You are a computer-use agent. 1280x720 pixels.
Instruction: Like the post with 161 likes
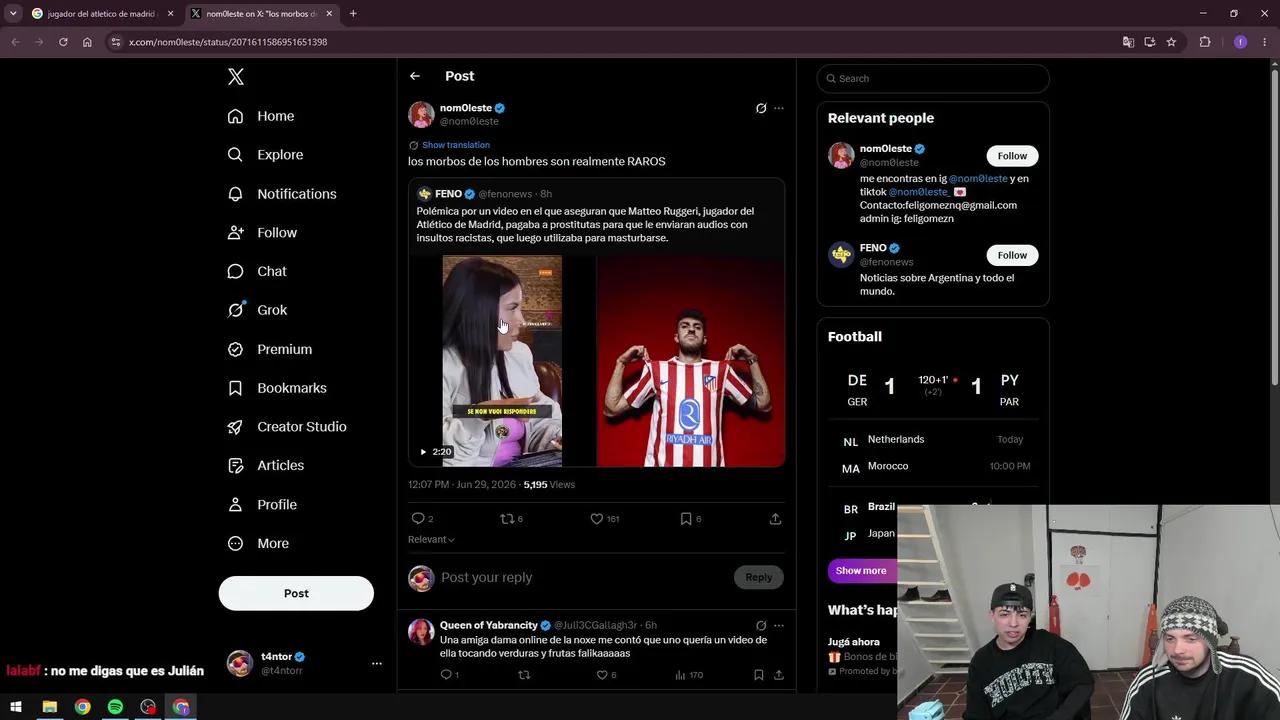[596, 519]
